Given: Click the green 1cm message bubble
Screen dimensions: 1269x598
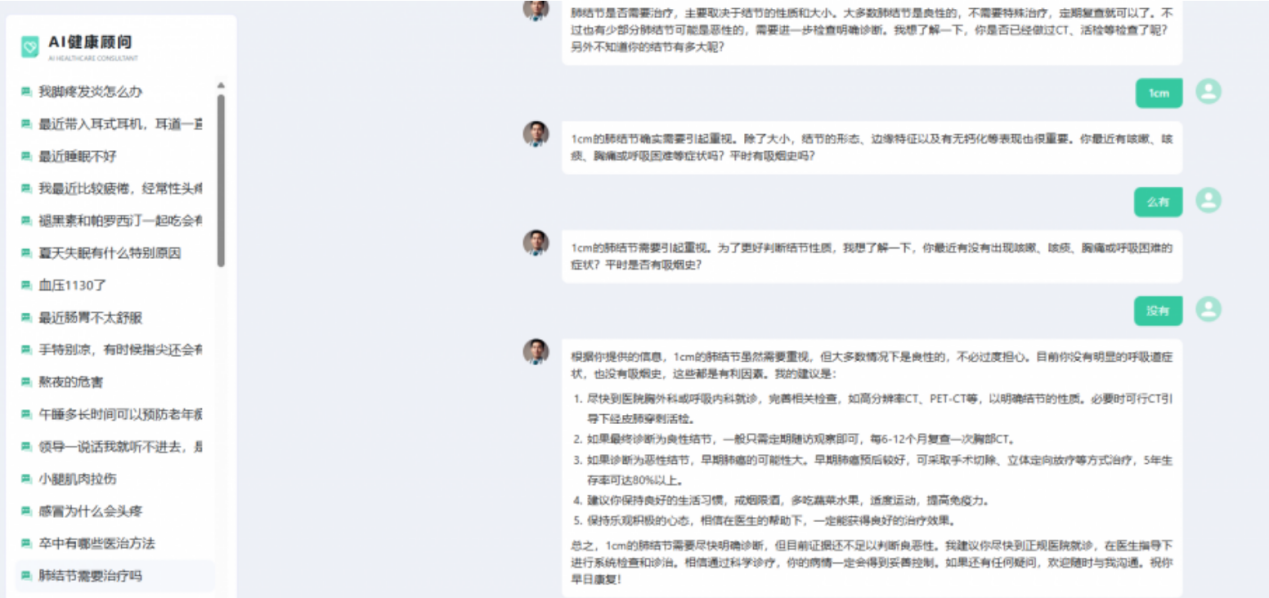Looking at the screenshot, I should pos(1158,93).
